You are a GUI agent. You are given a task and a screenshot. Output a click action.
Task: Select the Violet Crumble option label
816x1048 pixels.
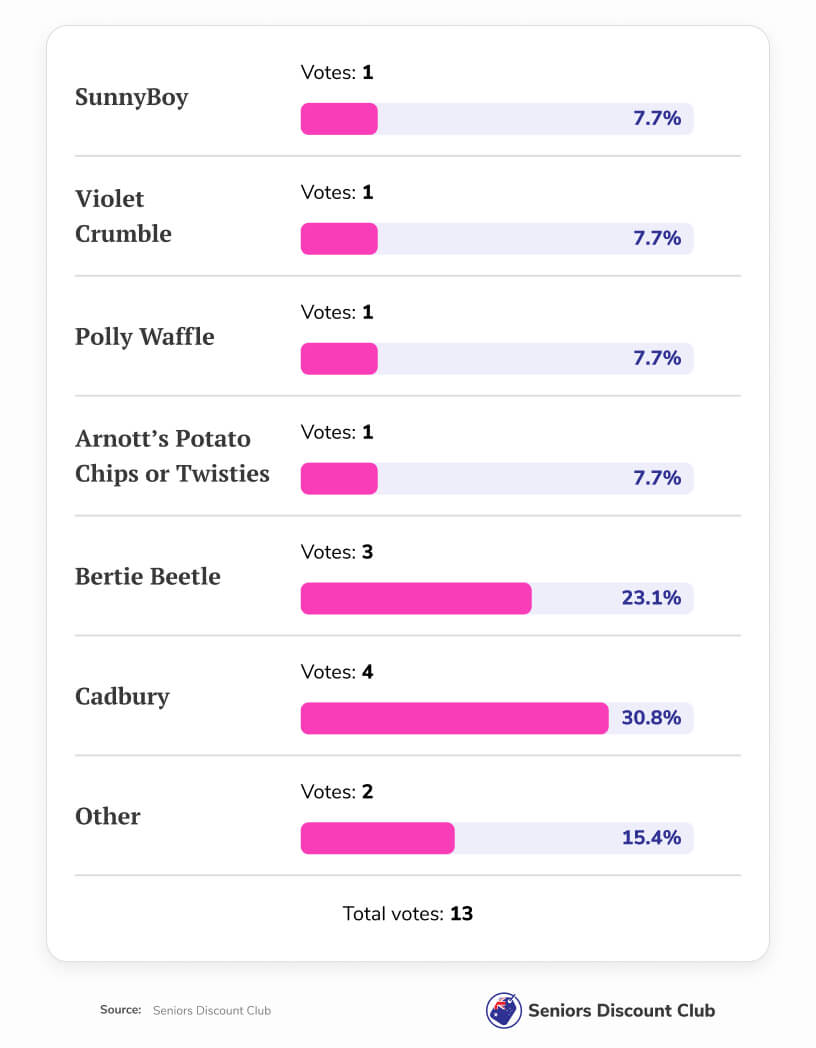[x=123, y=216]
